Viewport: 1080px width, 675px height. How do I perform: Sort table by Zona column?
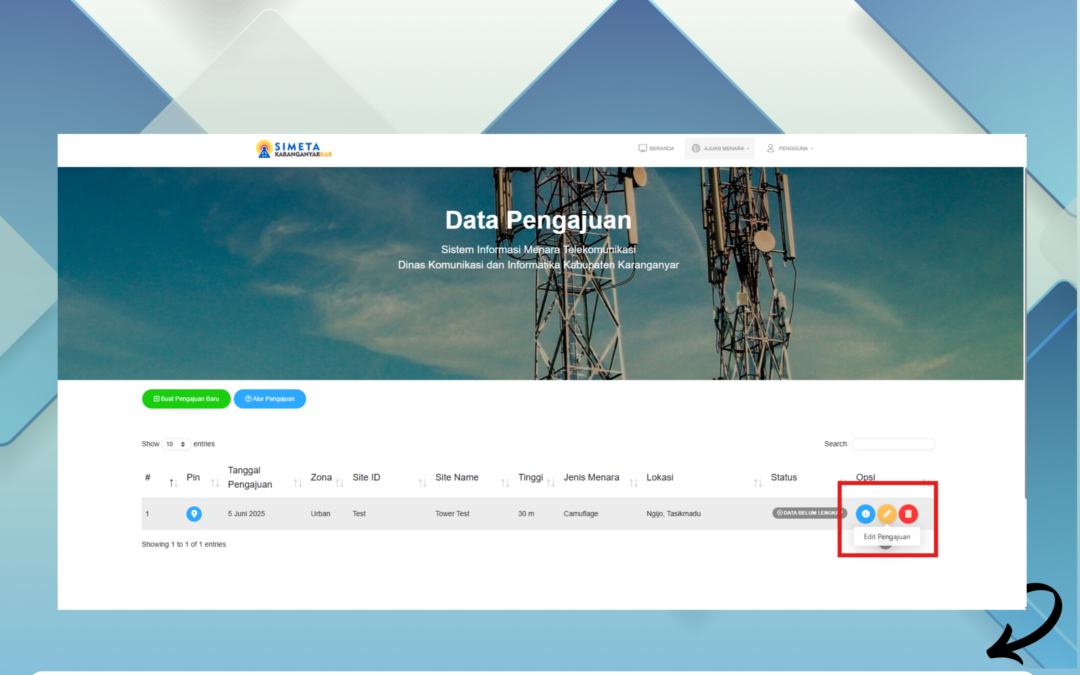click(x=321, y=478)
